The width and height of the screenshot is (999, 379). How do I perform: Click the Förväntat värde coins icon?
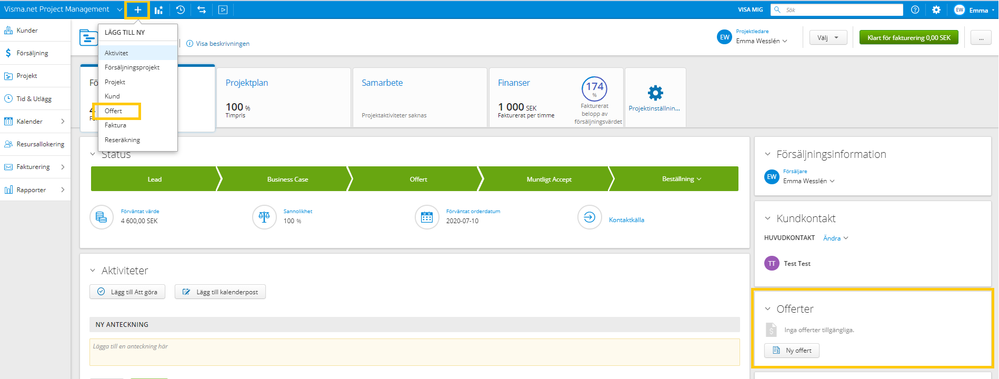pos(102,217)
